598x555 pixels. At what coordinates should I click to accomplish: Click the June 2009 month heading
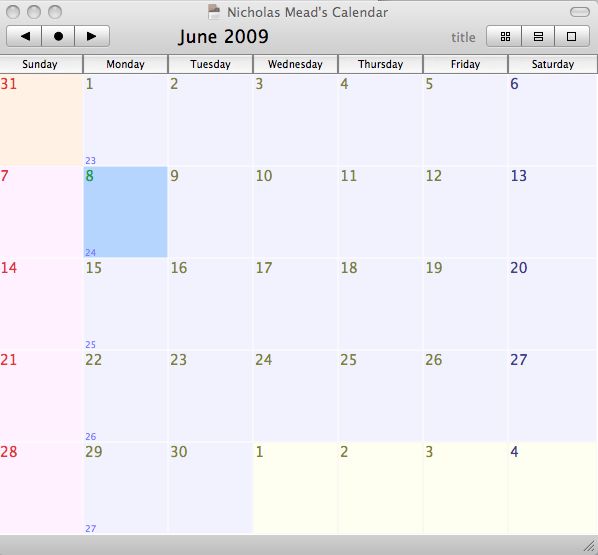pyautogui.click(x=223, y=37)
